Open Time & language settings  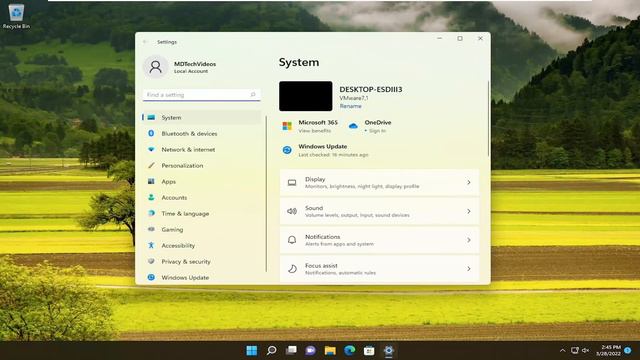tap(202, 213)
